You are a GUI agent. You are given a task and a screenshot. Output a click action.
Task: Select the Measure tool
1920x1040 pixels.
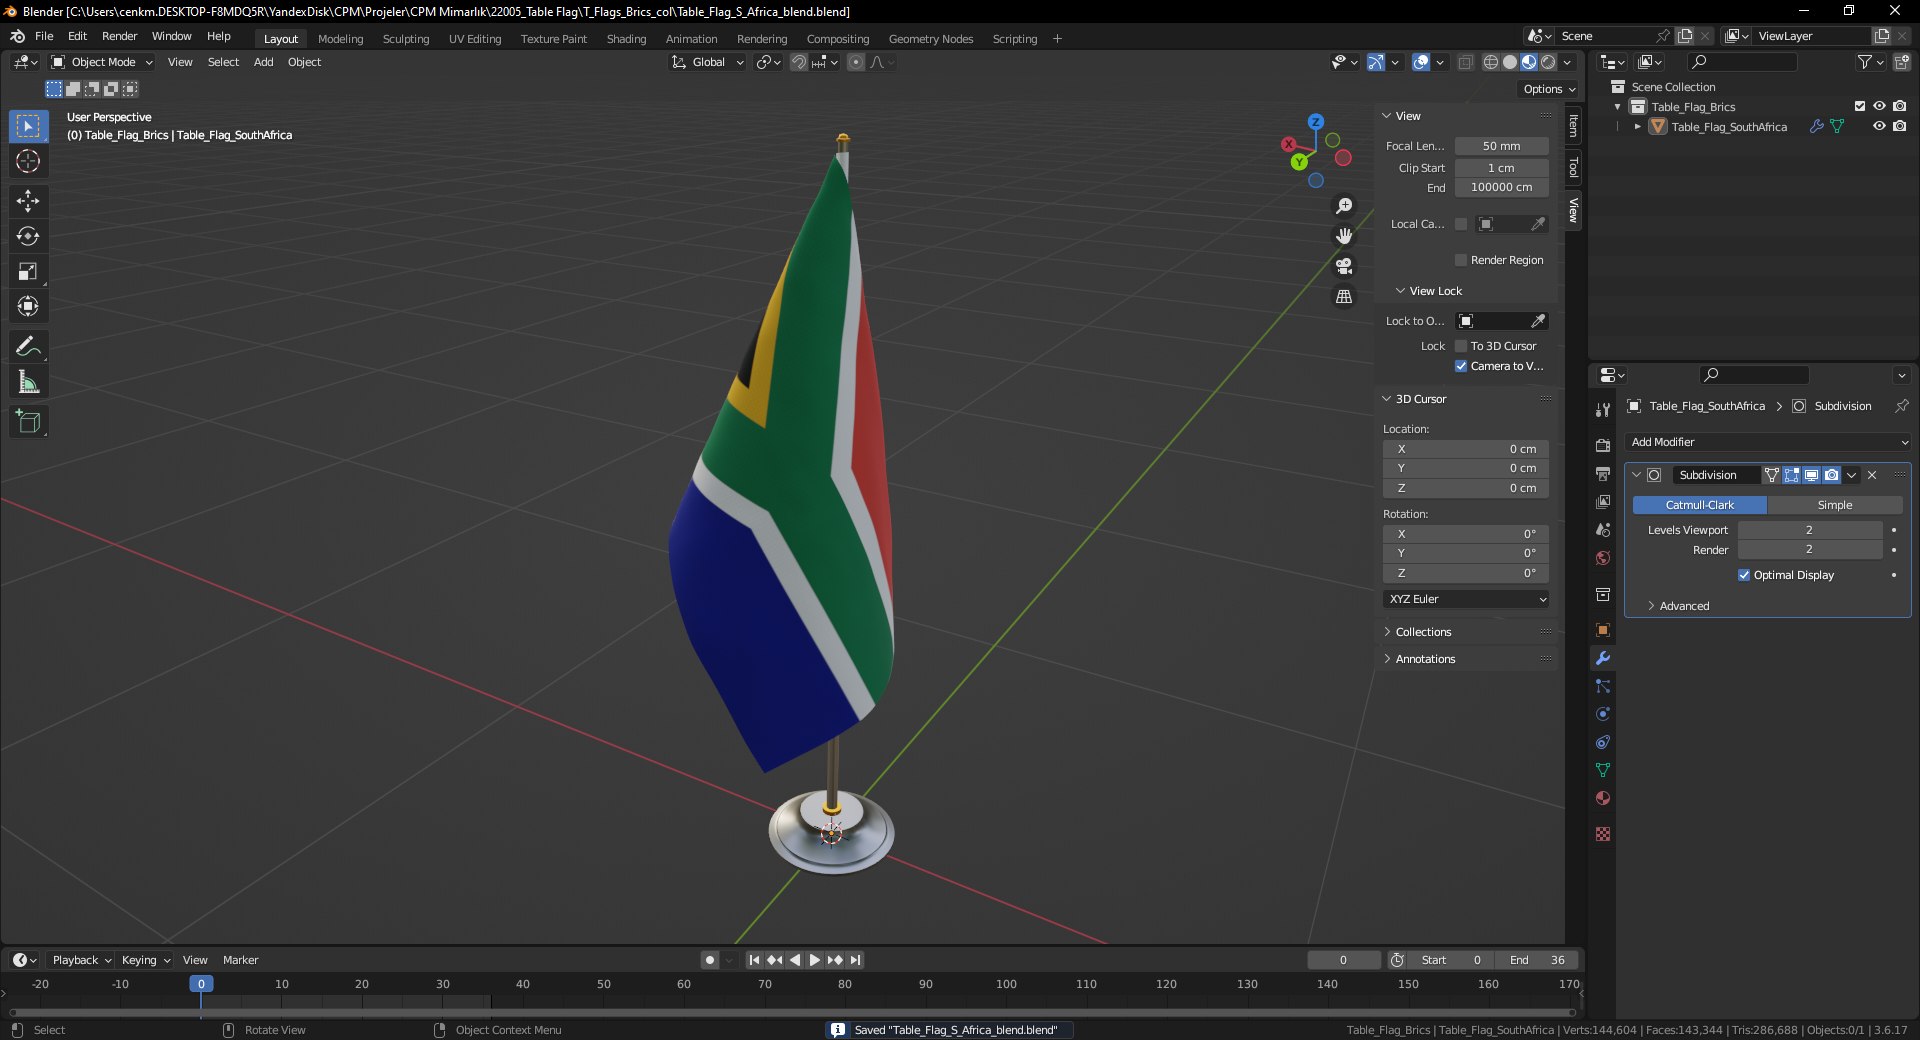tap(28, 382)
